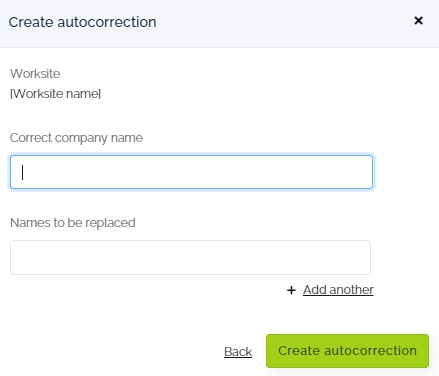This screenshot has width=439, height=376.
Task: Return to previous step via Back
Action: click(238, 351)
